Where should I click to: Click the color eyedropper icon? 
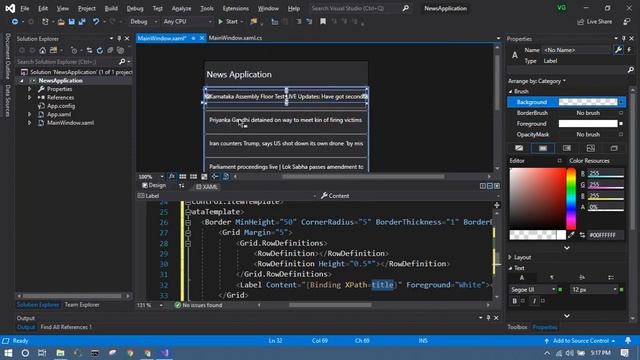click(x=571, y=235)
